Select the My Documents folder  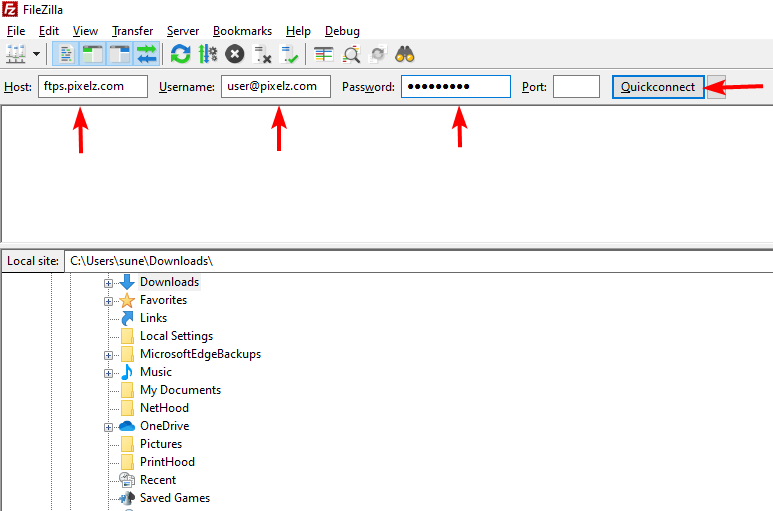coord(180,390)
